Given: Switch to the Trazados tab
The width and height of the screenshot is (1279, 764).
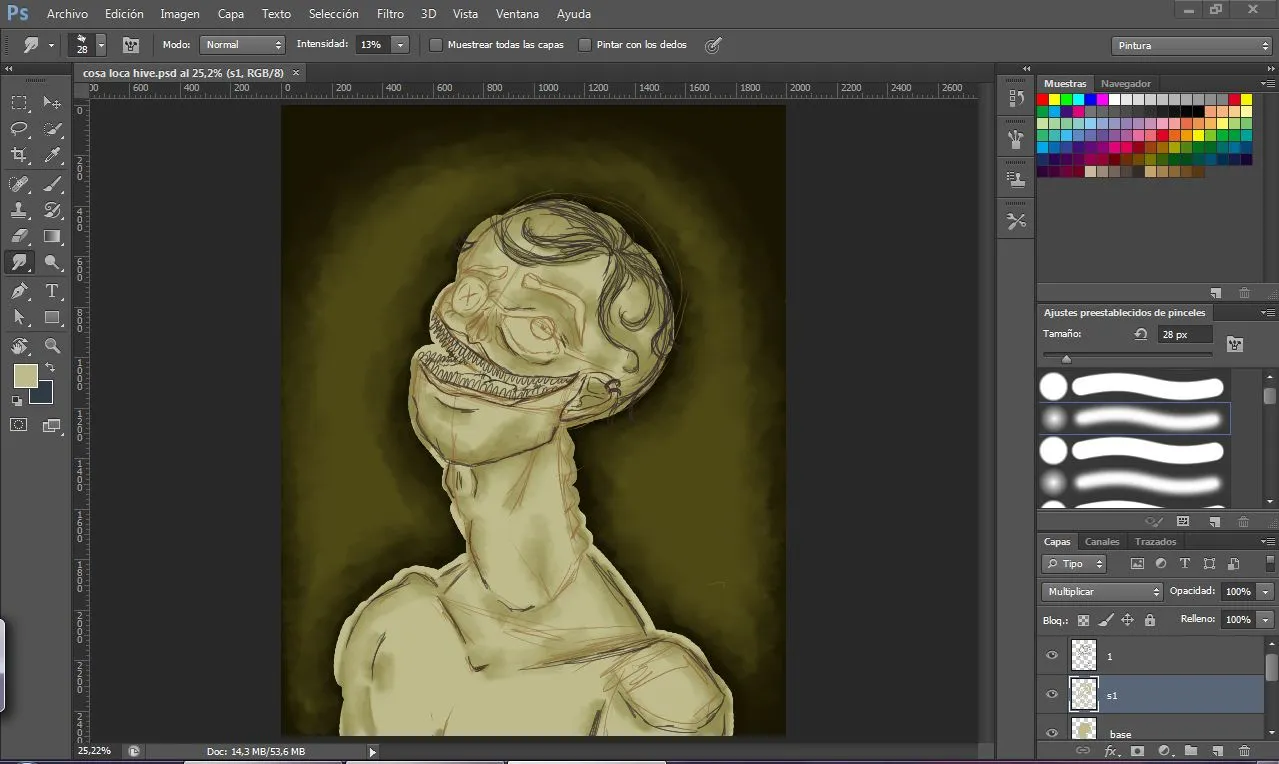Looking at the screenshot, I should (x=1155, y=542).
